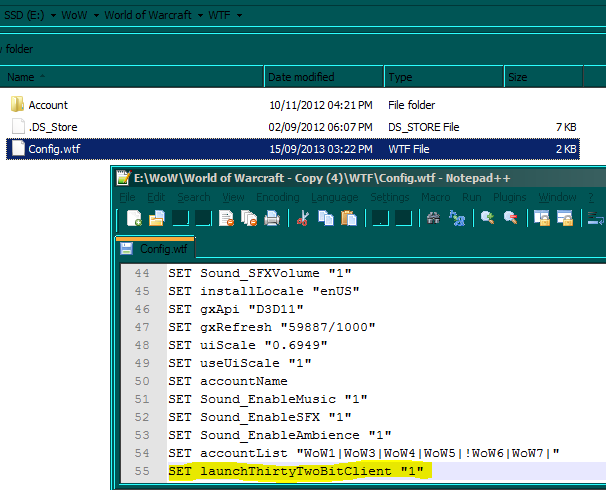The height and width of the screenshot is (490, 606).
Task: Open the Plugins menu
Action: tap(509, 197)
